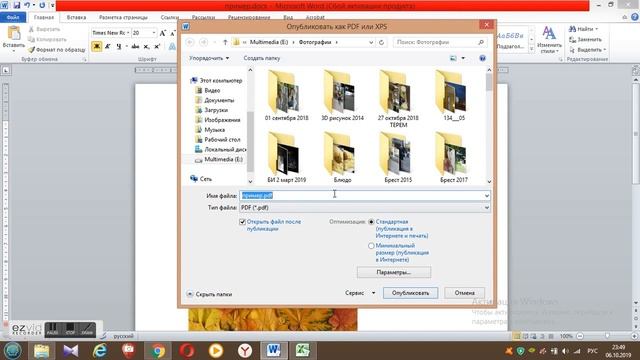Apply underline formatting in the Word ribbon
This screenshot has height=360, width=640.
pos(118,47)
